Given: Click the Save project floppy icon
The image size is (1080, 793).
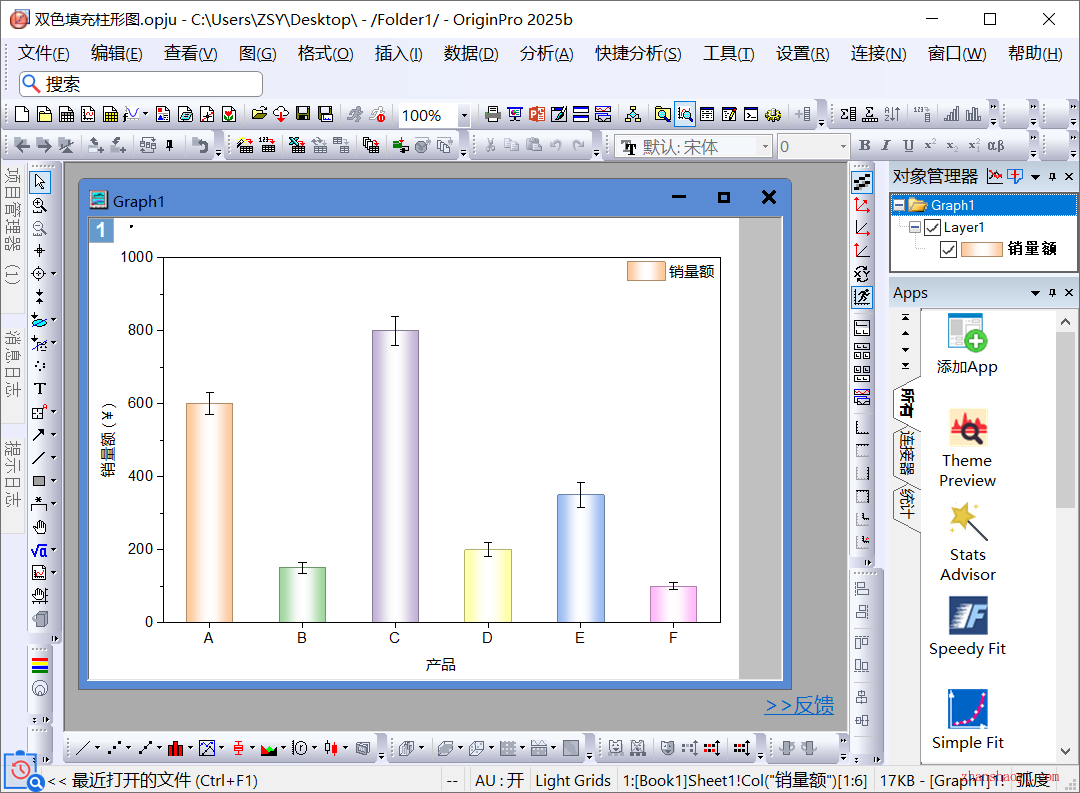Looking at the screenshot, I should (304, 115).
